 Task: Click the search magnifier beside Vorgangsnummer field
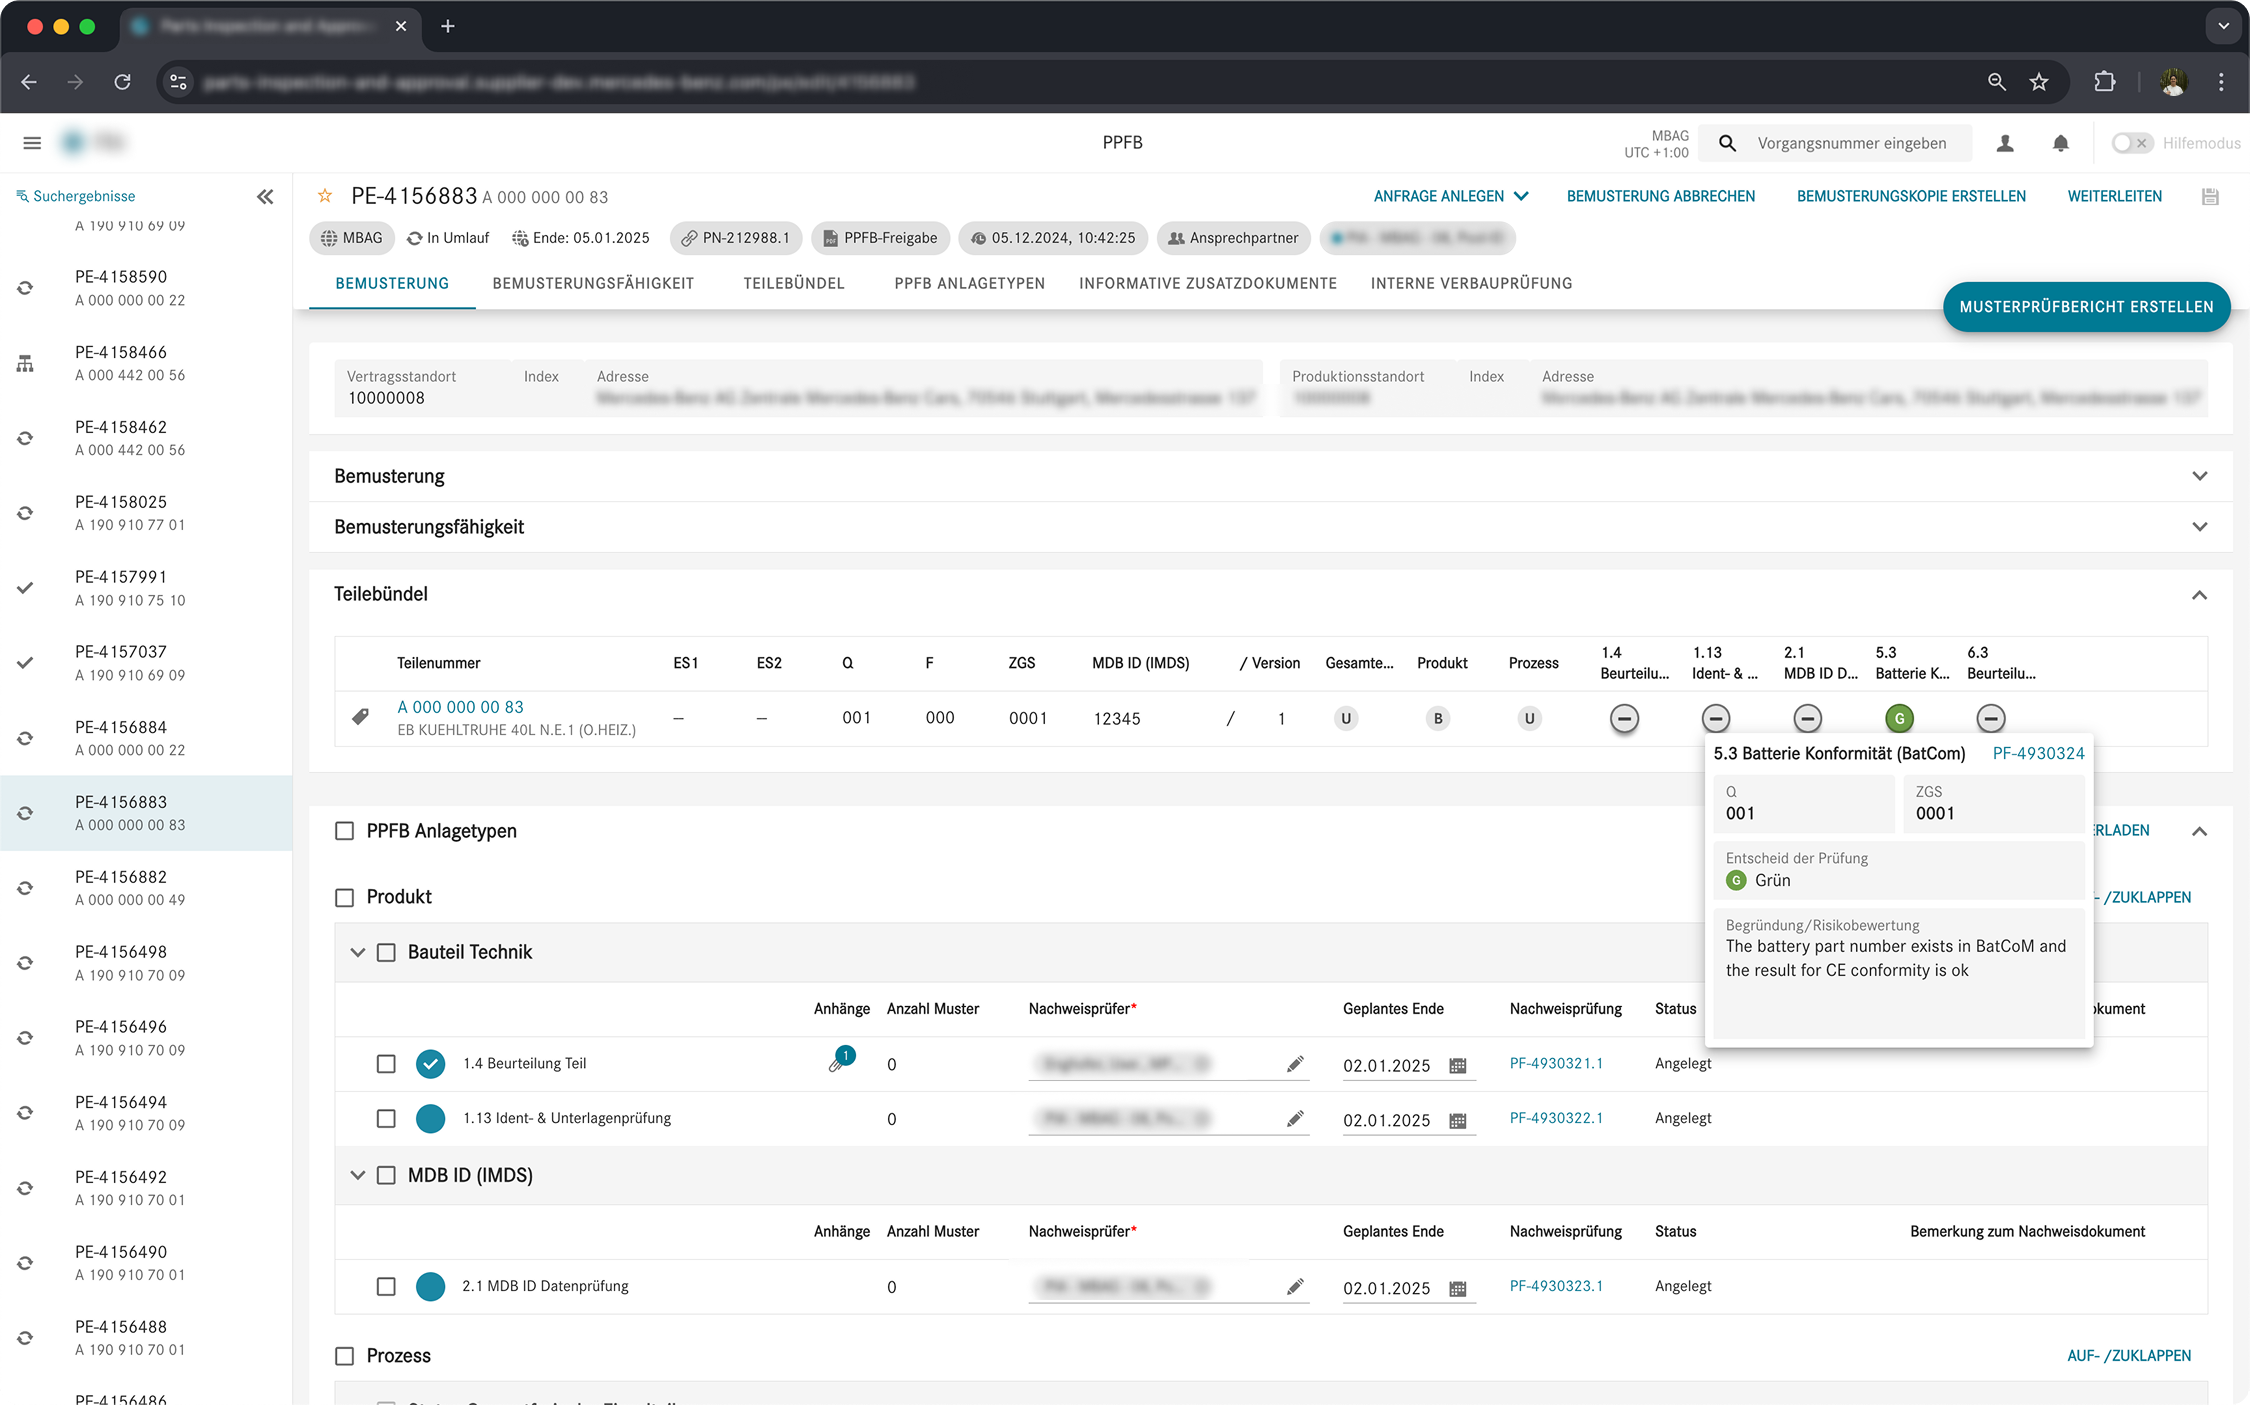coord(1727,143)
